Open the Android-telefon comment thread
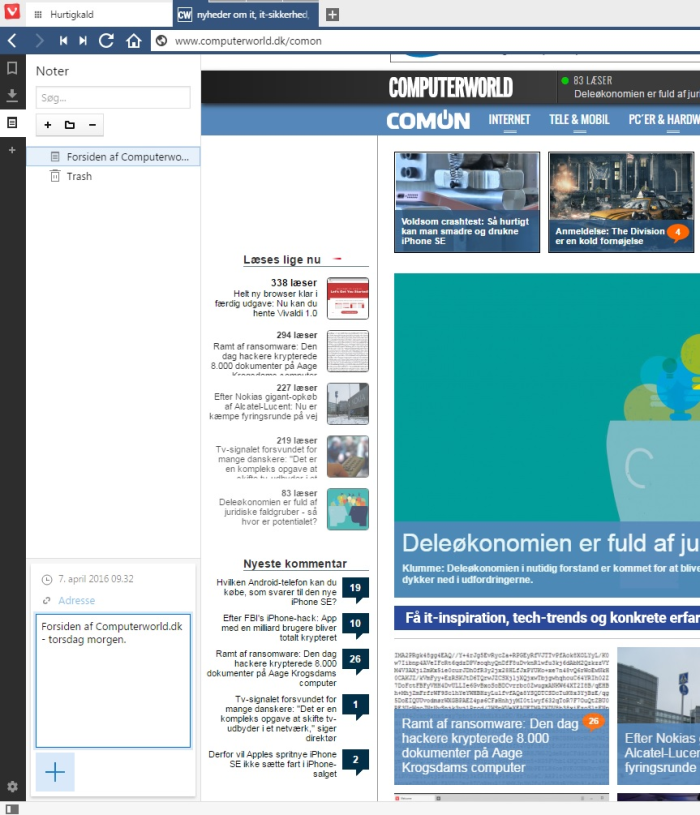700x815 pixels. coord(276,592)
